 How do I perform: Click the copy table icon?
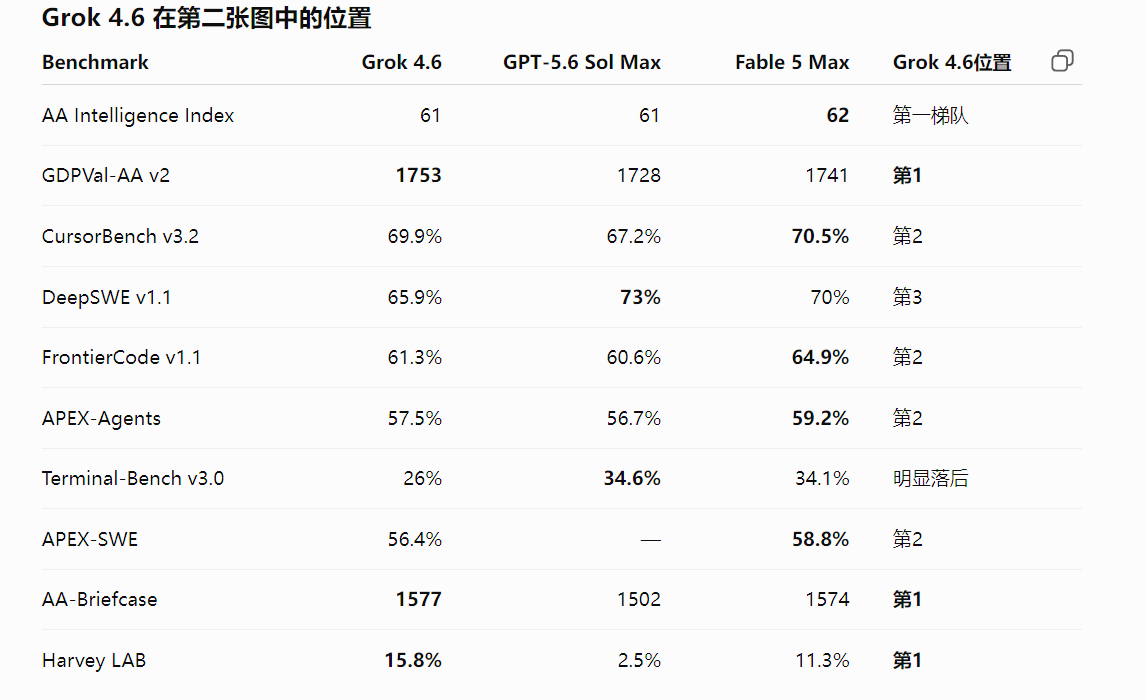(x=1062, y=61)
